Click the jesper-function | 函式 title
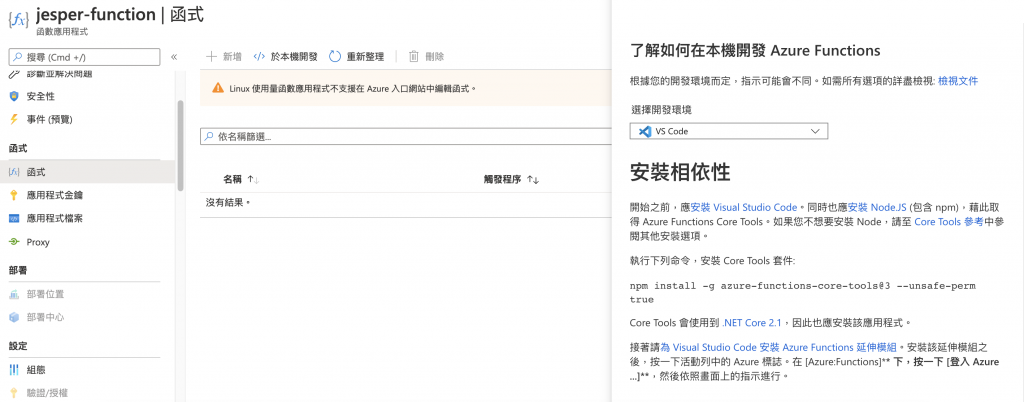The height and width of the screenshot is (402, 1024). coord(120,14)
